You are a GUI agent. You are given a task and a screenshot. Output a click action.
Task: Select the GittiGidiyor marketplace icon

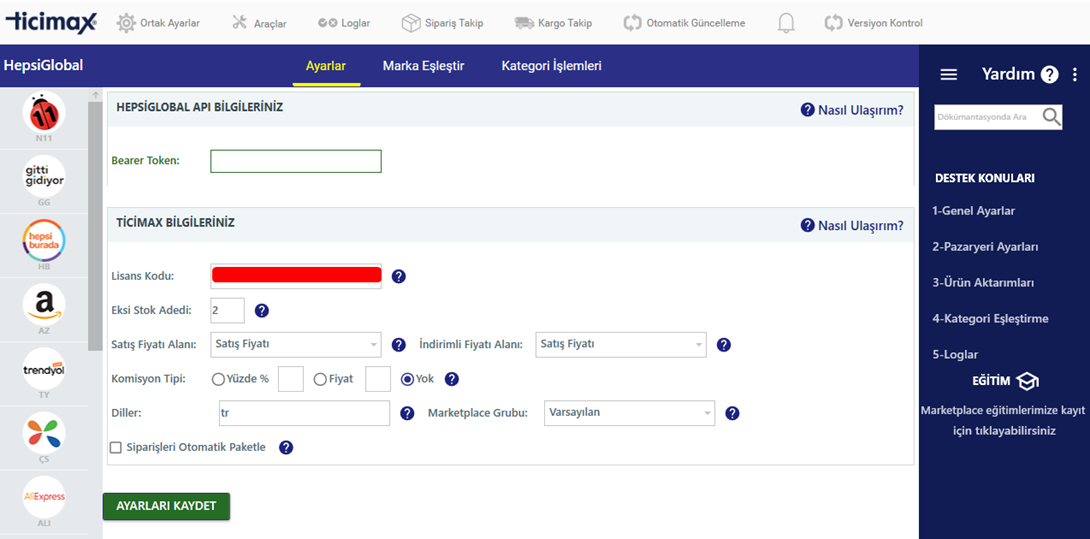coord(44,176)
